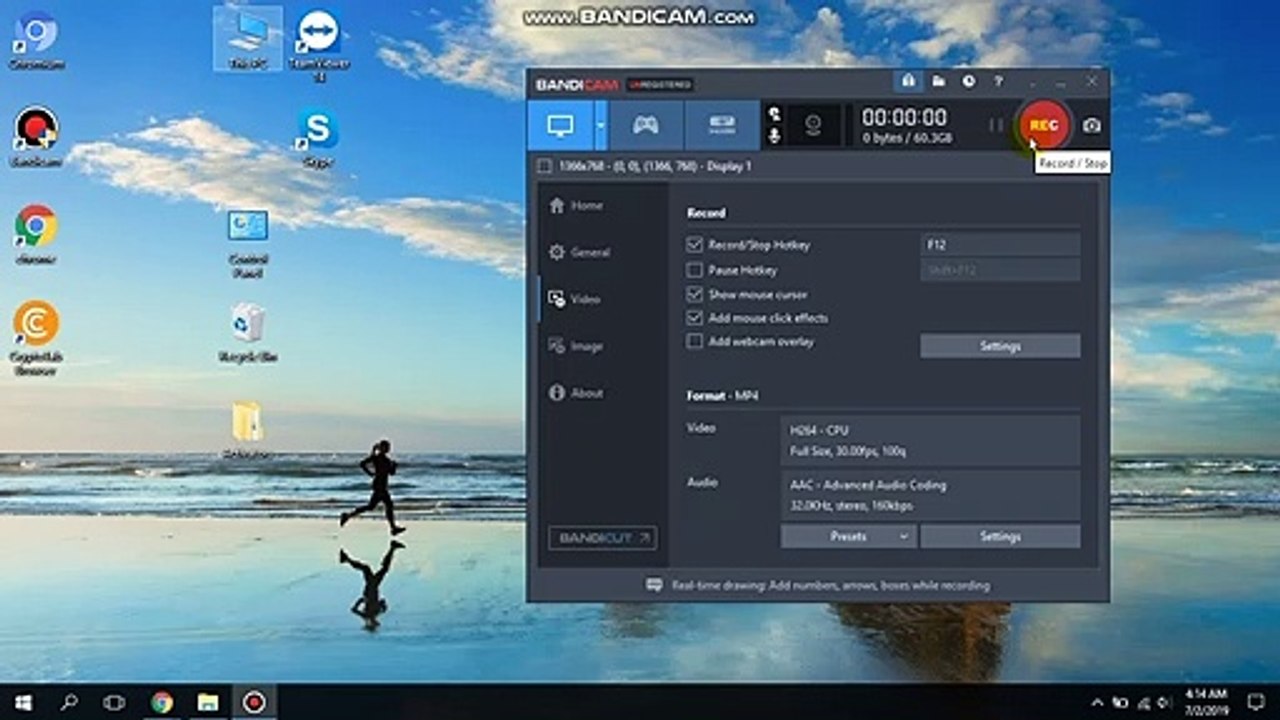Open Chrome from the taskbar
This screenshot has height=720, width=1280.
[161, 702]
